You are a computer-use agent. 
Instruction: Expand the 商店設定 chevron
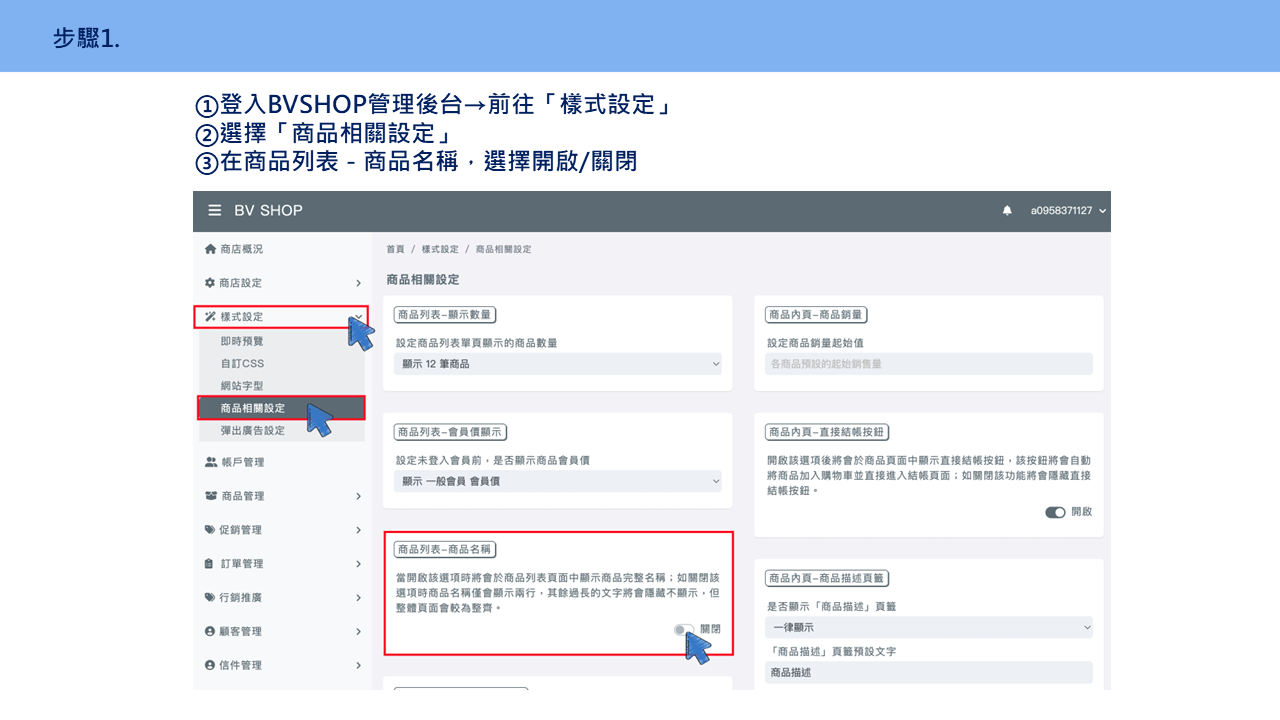click(358, 284)
